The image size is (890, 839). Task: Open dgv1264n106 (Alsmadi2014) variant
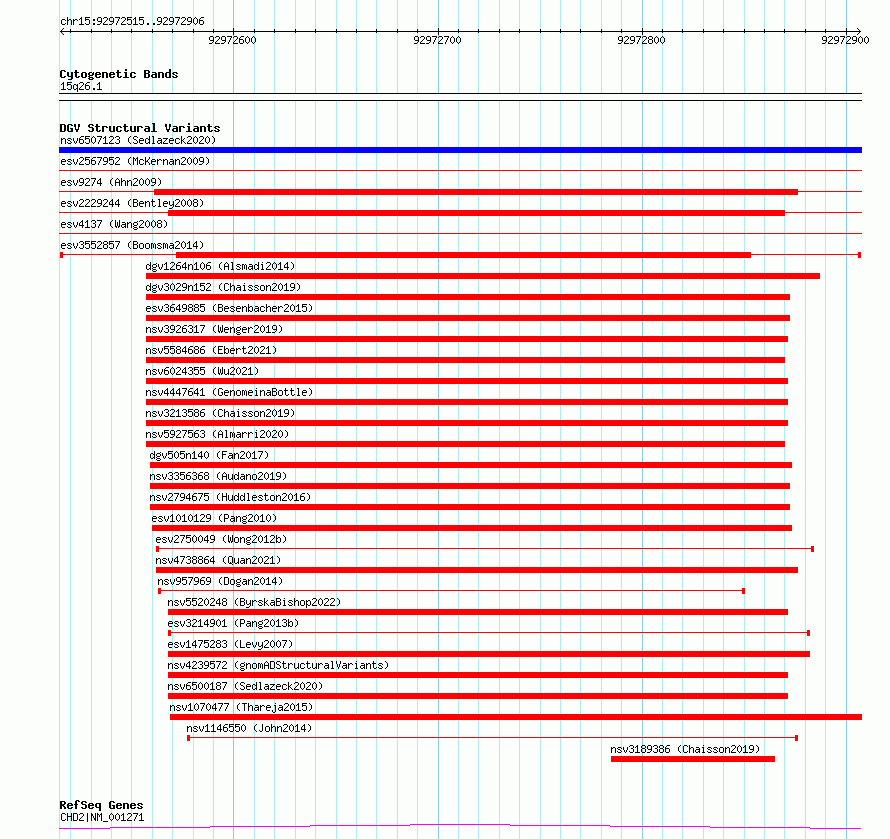(220, 266)
